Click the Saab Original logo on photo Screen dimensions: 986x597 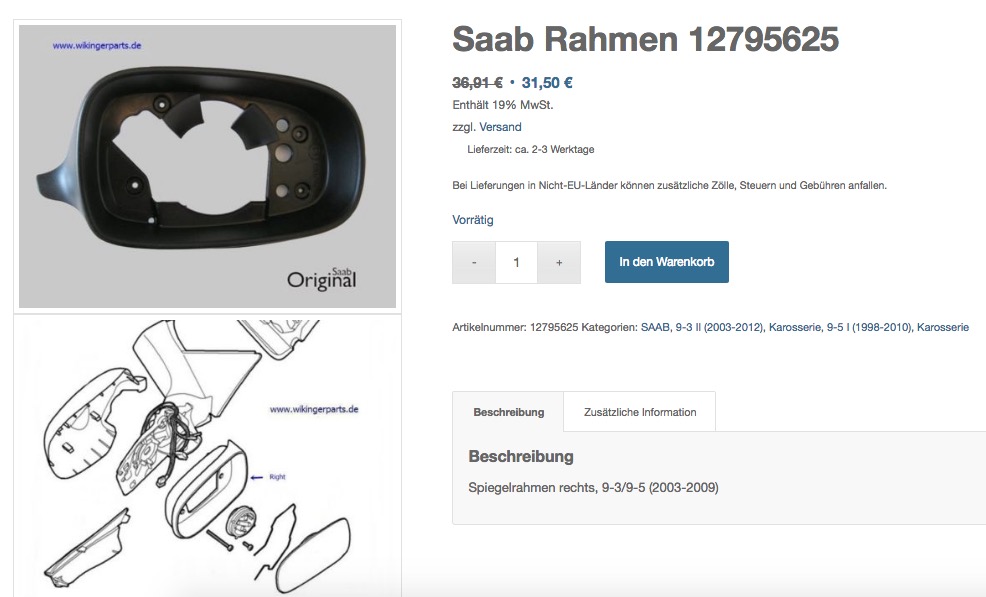(322, 279)
